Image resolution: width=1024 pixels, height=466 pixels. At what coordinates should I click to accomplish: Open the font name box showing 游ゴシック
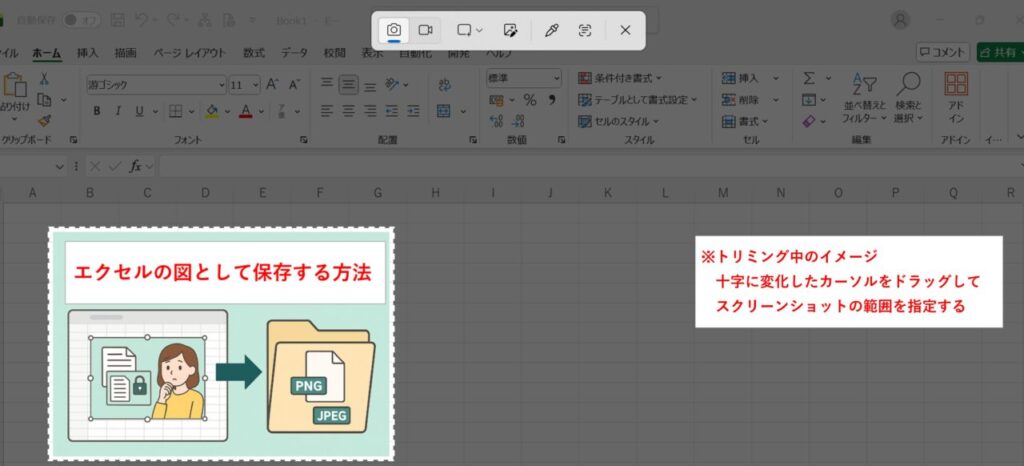tap(156, 85)
